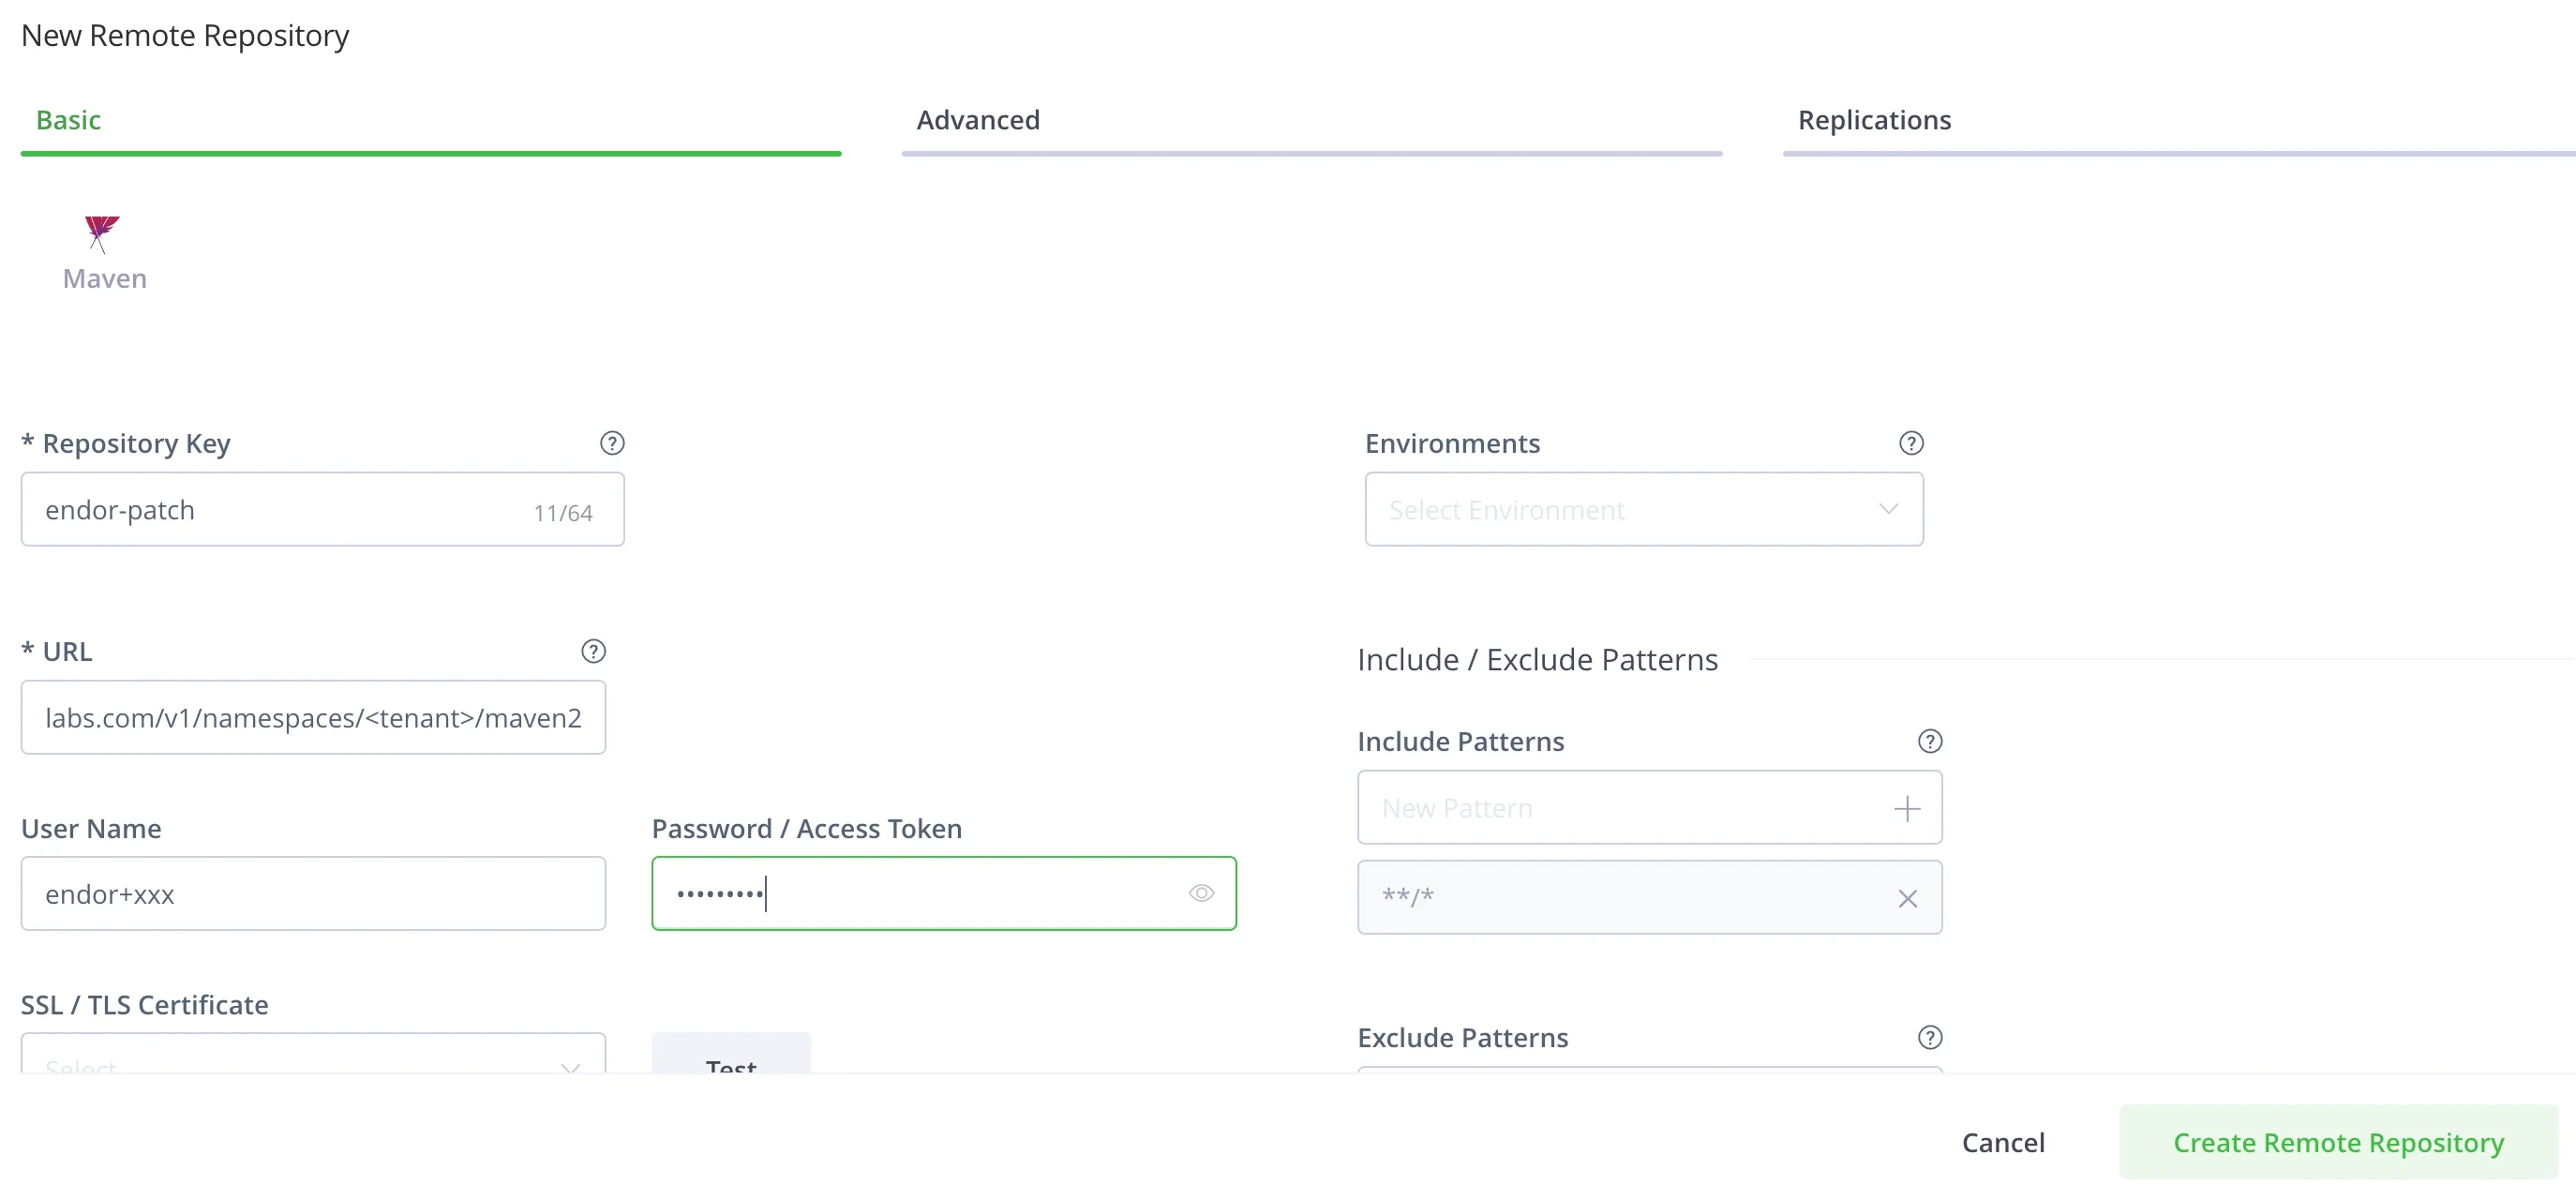Screen dimensions: 2576x1200
Task: Switch to the Advanced tab
Action: pos(977,120)
